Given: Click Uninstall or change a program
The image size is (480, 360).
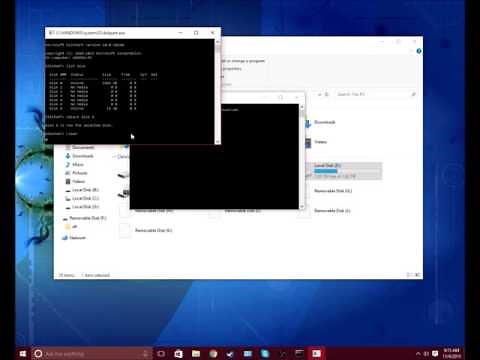Looking at the screenshot, I should 243,61.
